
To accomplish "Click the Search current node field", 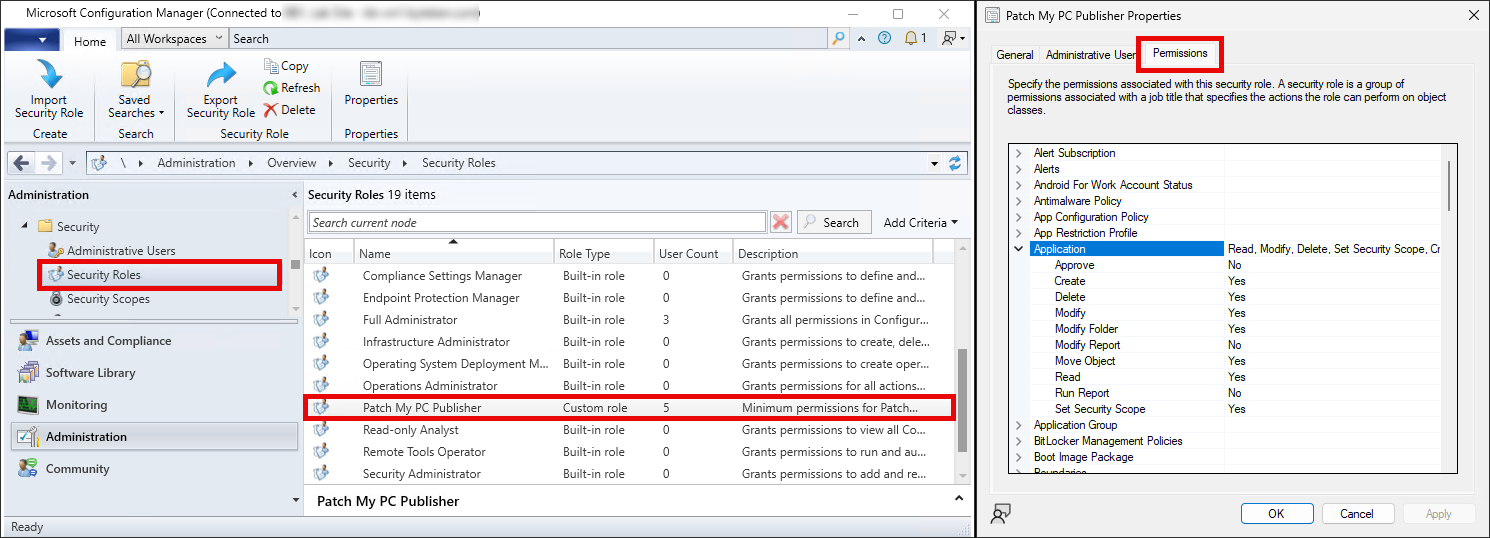I will (x=537, y=222).
